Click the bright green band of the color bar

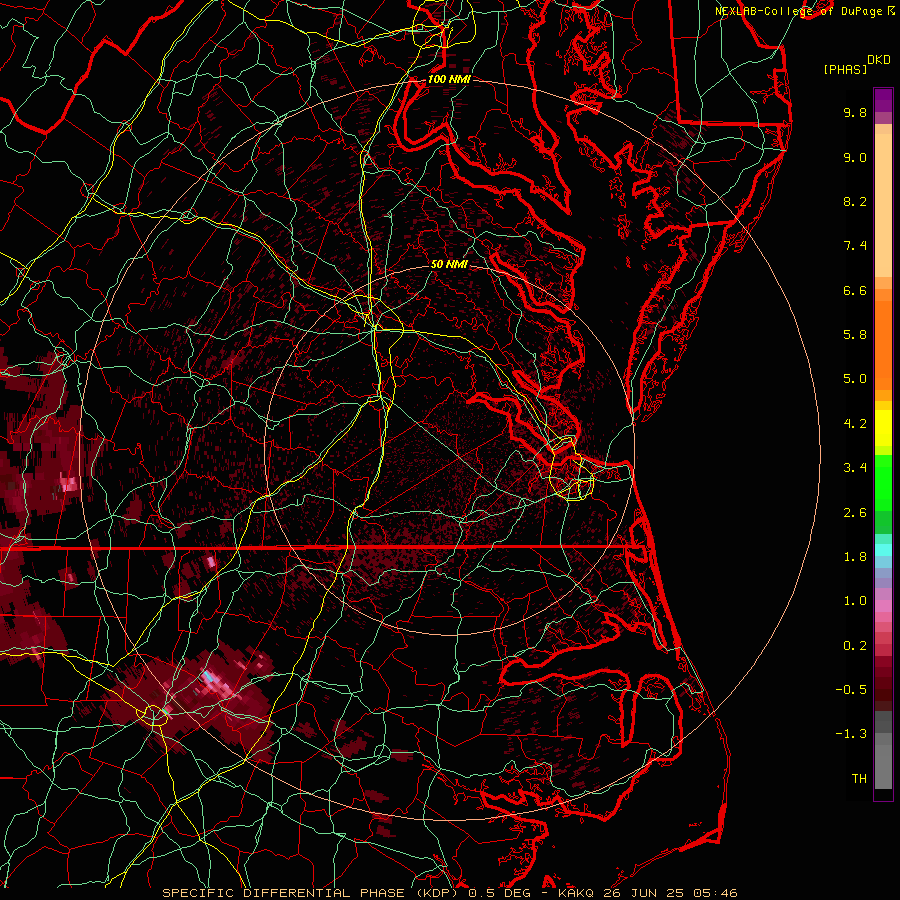(x=883, y=483)
